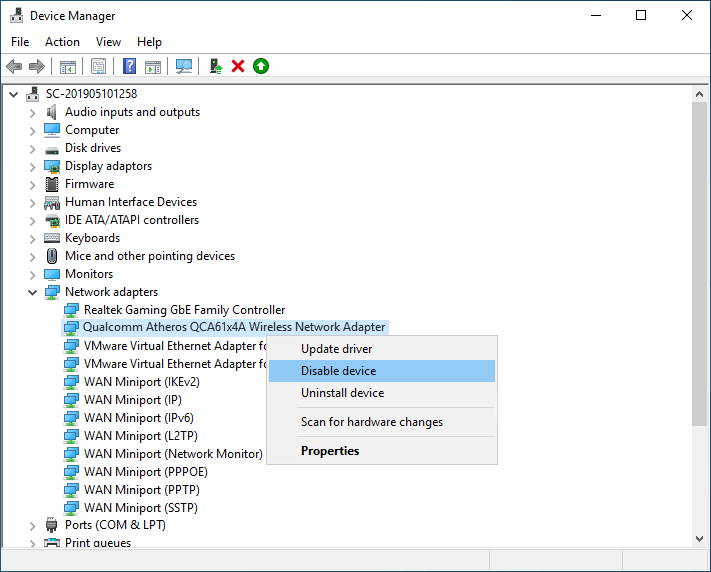
Task: Choose Scan for hardware changes context entry
Action: coord(382,422)
